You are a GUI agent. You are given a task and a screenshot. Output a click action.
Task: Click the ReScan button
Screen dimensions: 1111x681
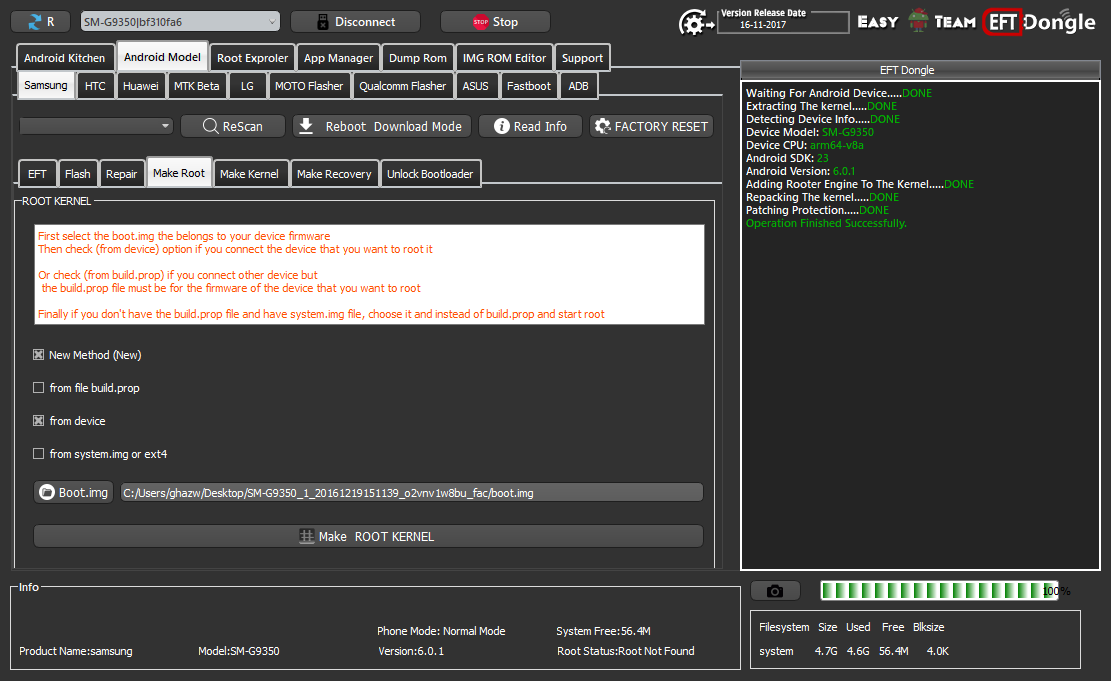click(232, 126)
